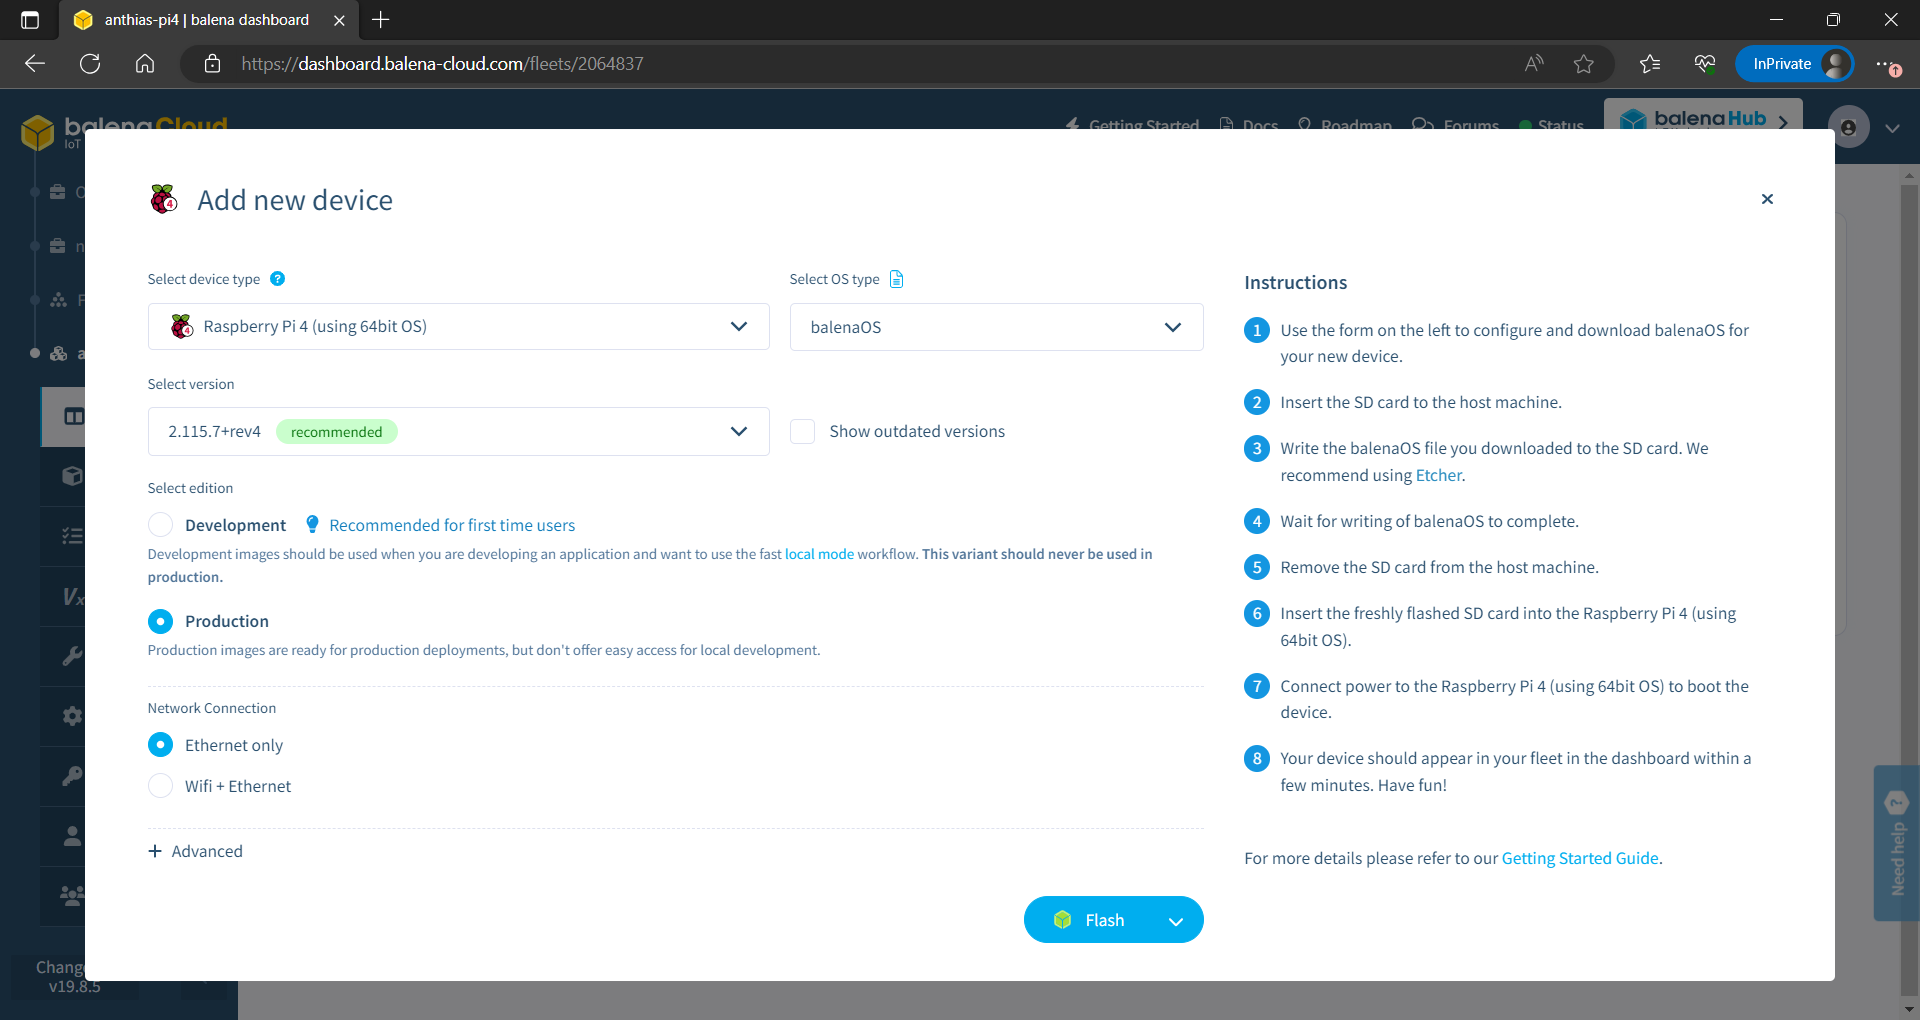Open the cube icon in left sidebar
Screen dimensions: 1920x1020
pos(72,476)
